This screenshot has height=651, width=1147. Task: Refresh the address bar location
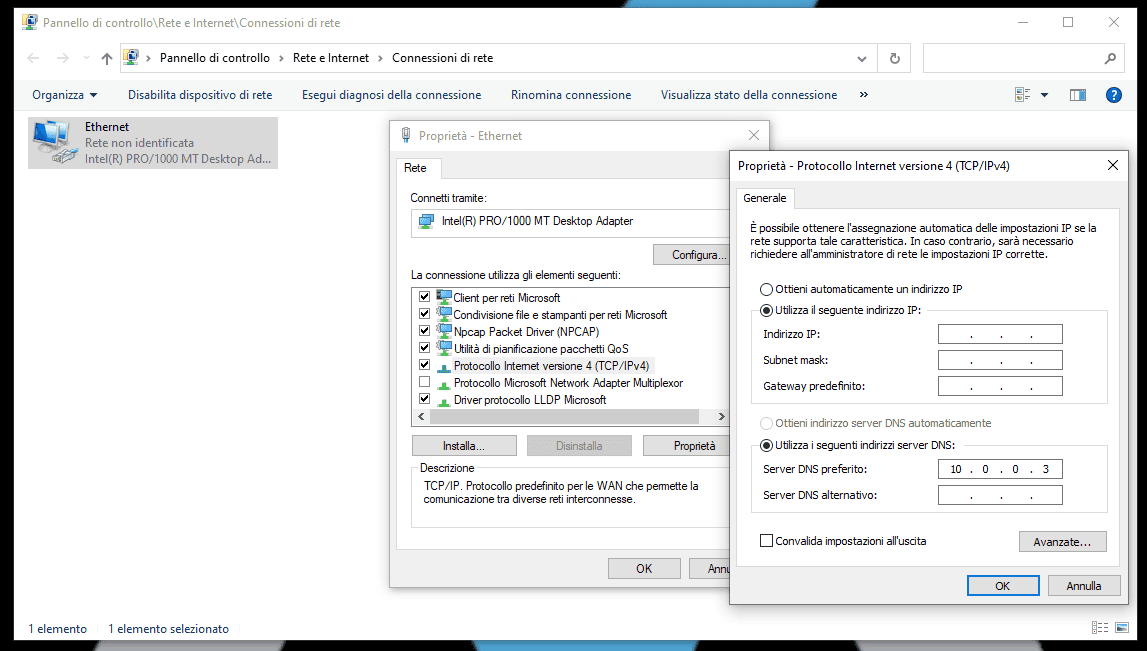coord(894,58)
